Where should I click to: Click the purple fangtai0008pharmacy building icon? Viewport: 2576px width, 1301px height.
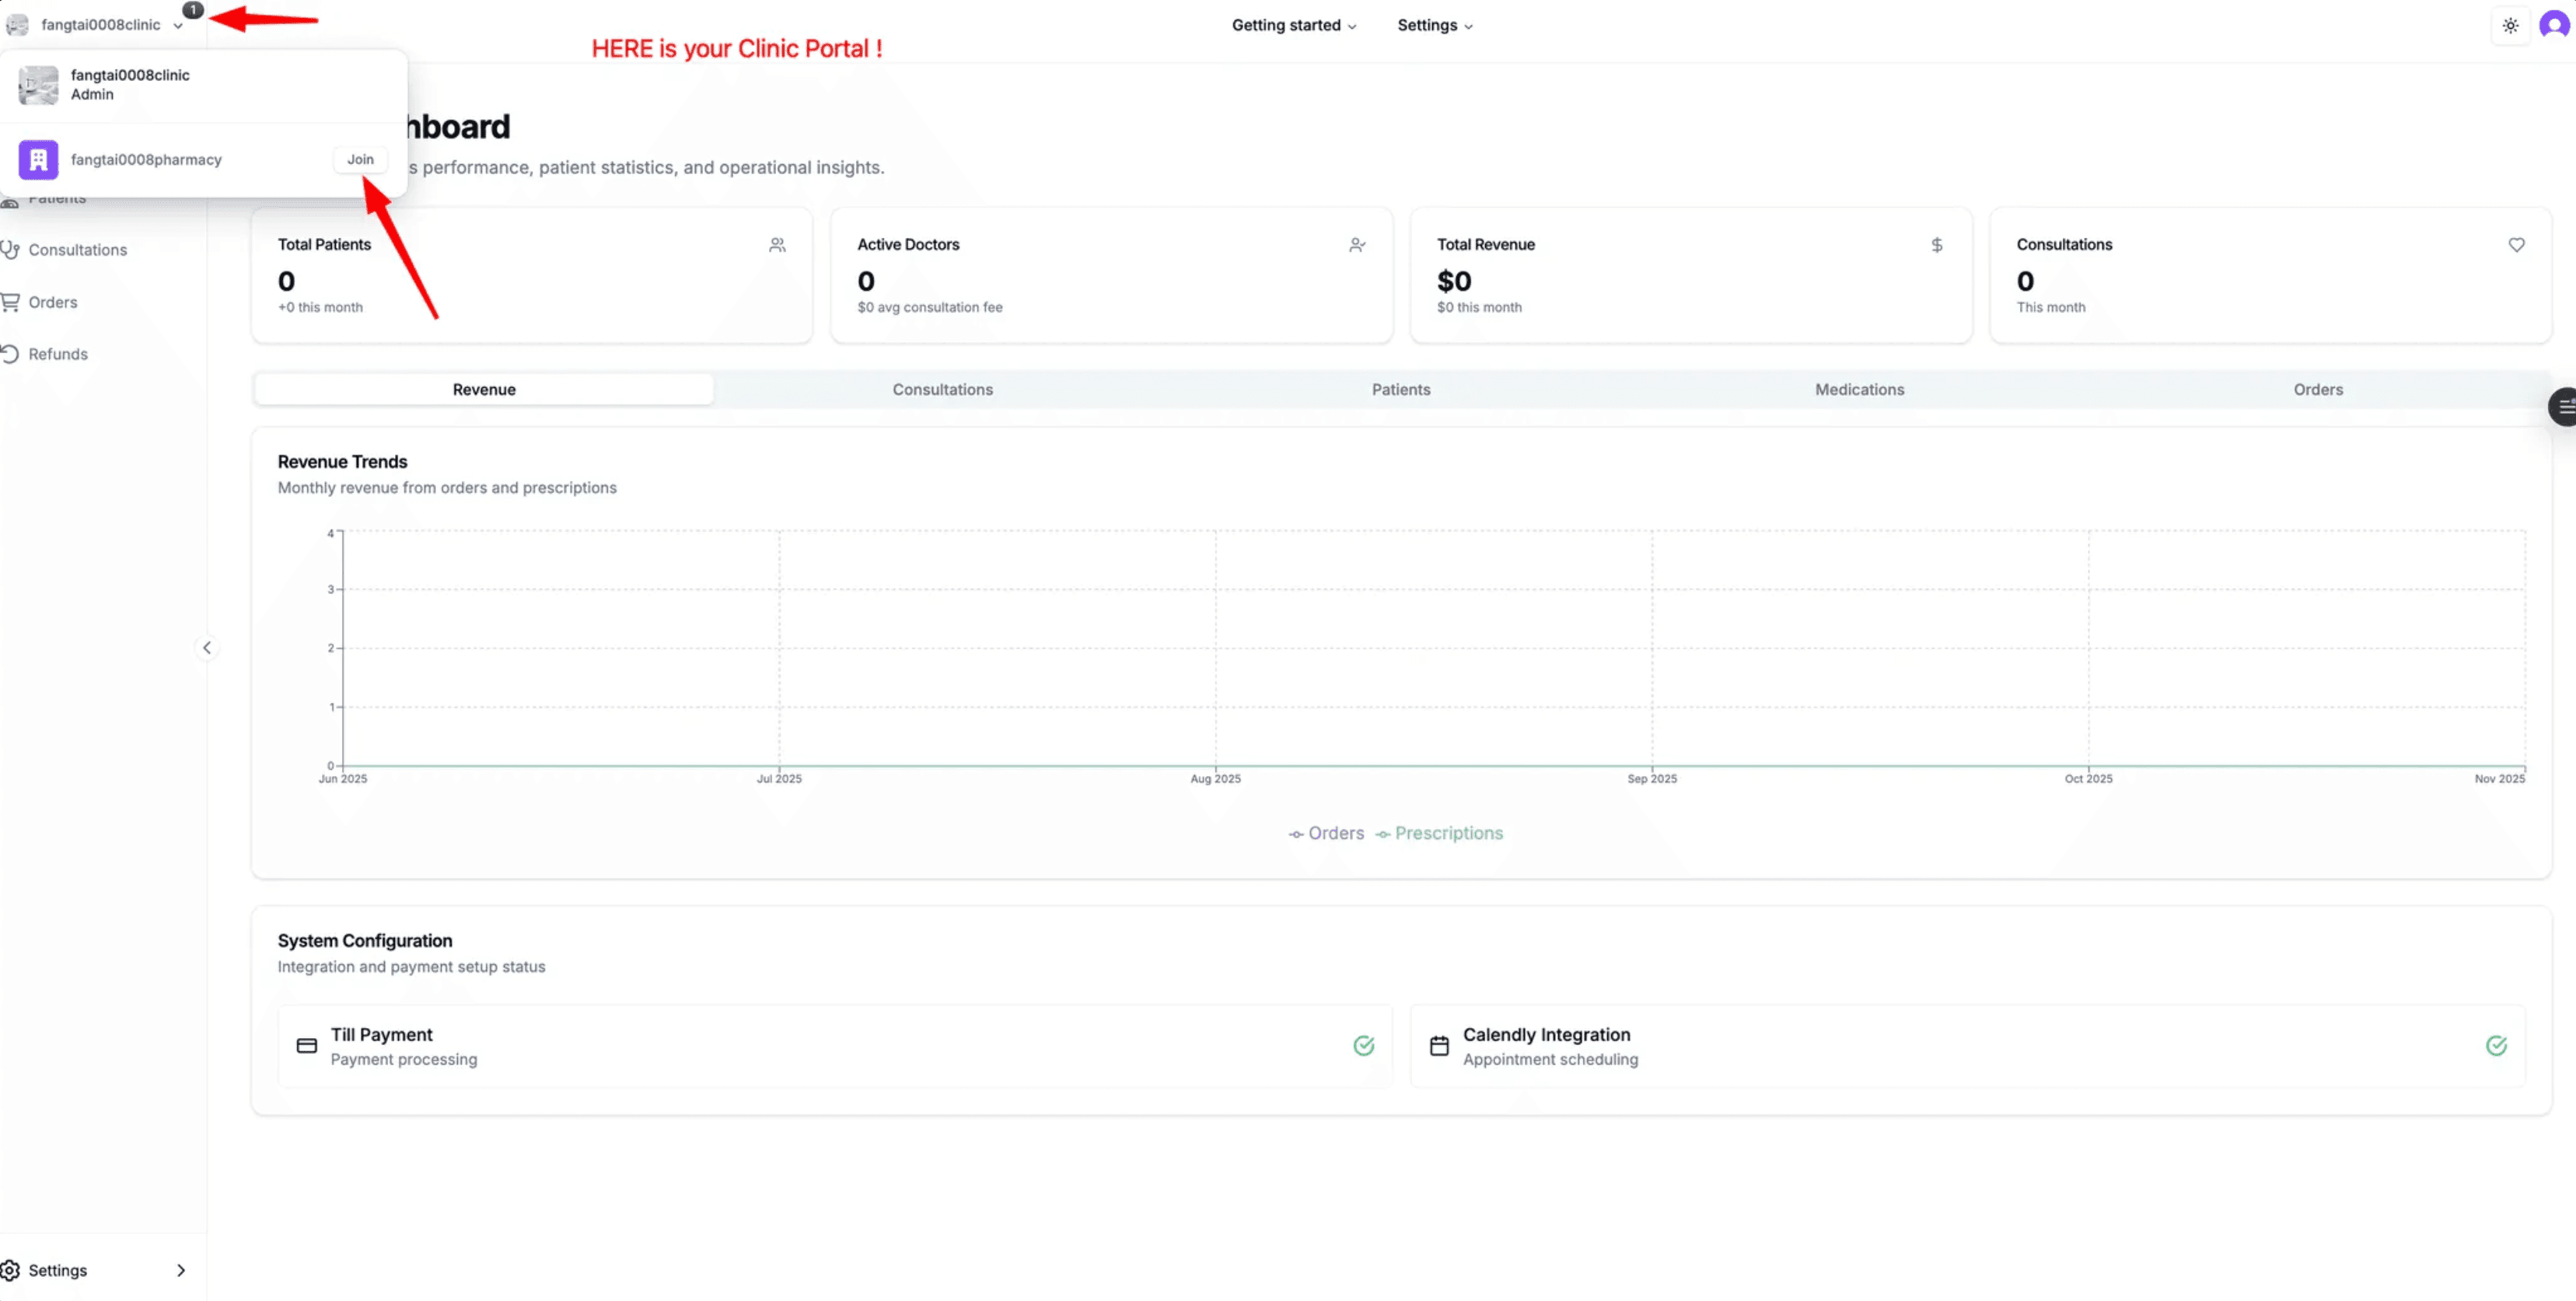(38, 160)
